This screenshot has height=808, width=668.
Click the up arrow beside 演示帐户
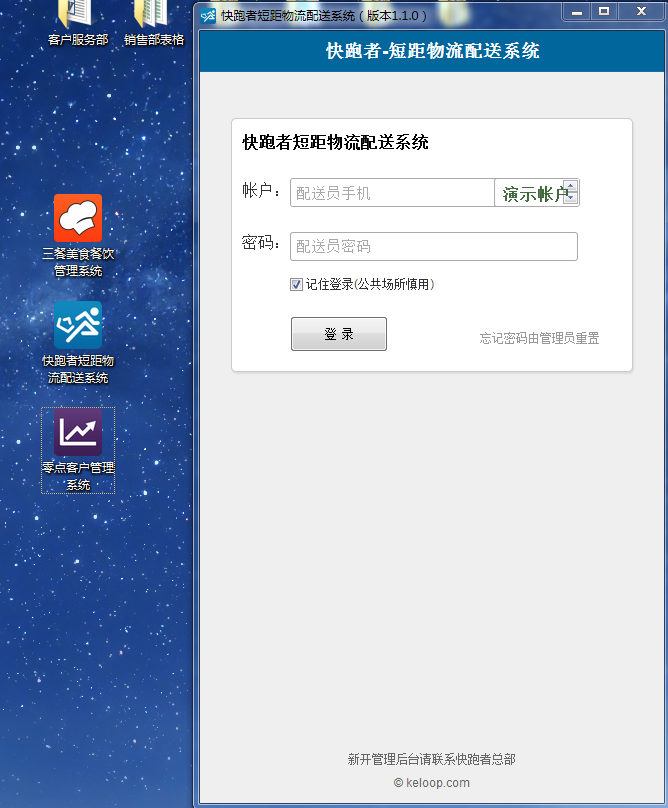tap(571, 186)
